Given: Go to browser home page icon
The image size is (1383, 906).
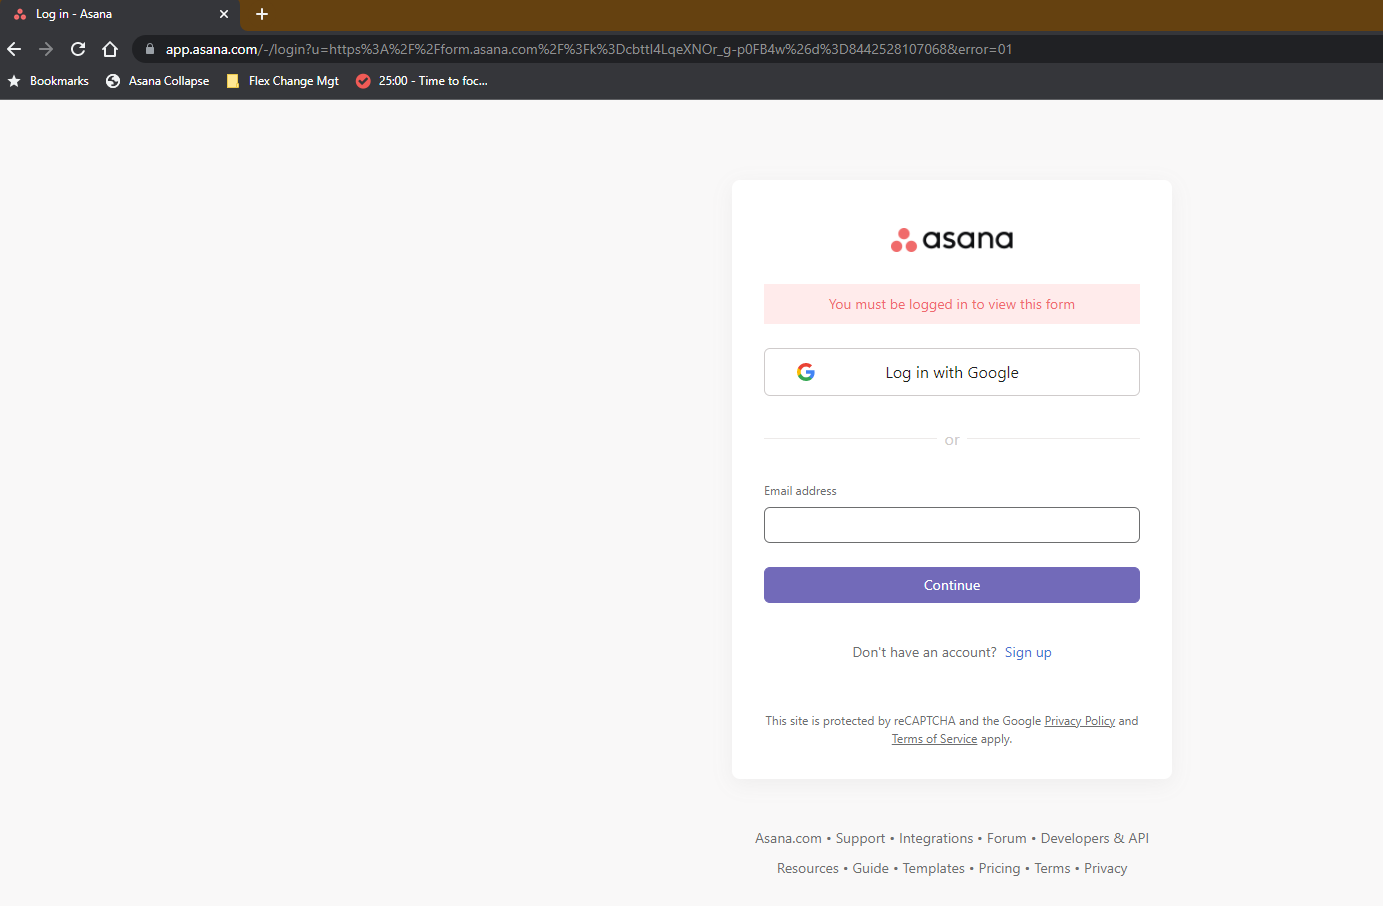Looking at the screenshot, I should pos(110,49).
